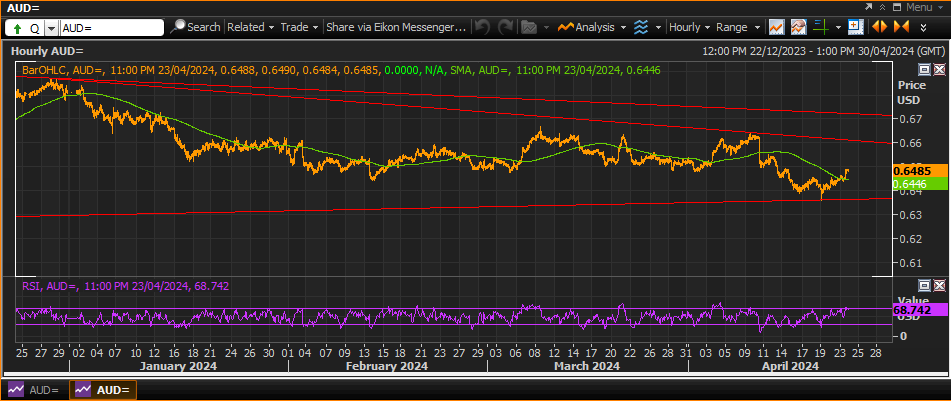Click the line chart style icon
Image resolution: width=951 pixels, height=401 pixels.
[776, 27]
